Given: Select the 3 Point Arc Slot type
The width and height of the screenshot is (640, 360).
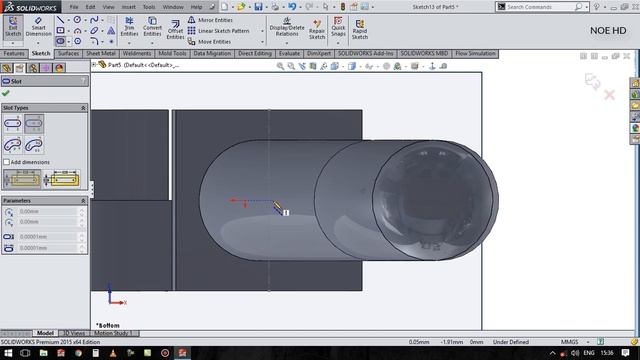Looking at the screenshot, I should coord(12,144).
